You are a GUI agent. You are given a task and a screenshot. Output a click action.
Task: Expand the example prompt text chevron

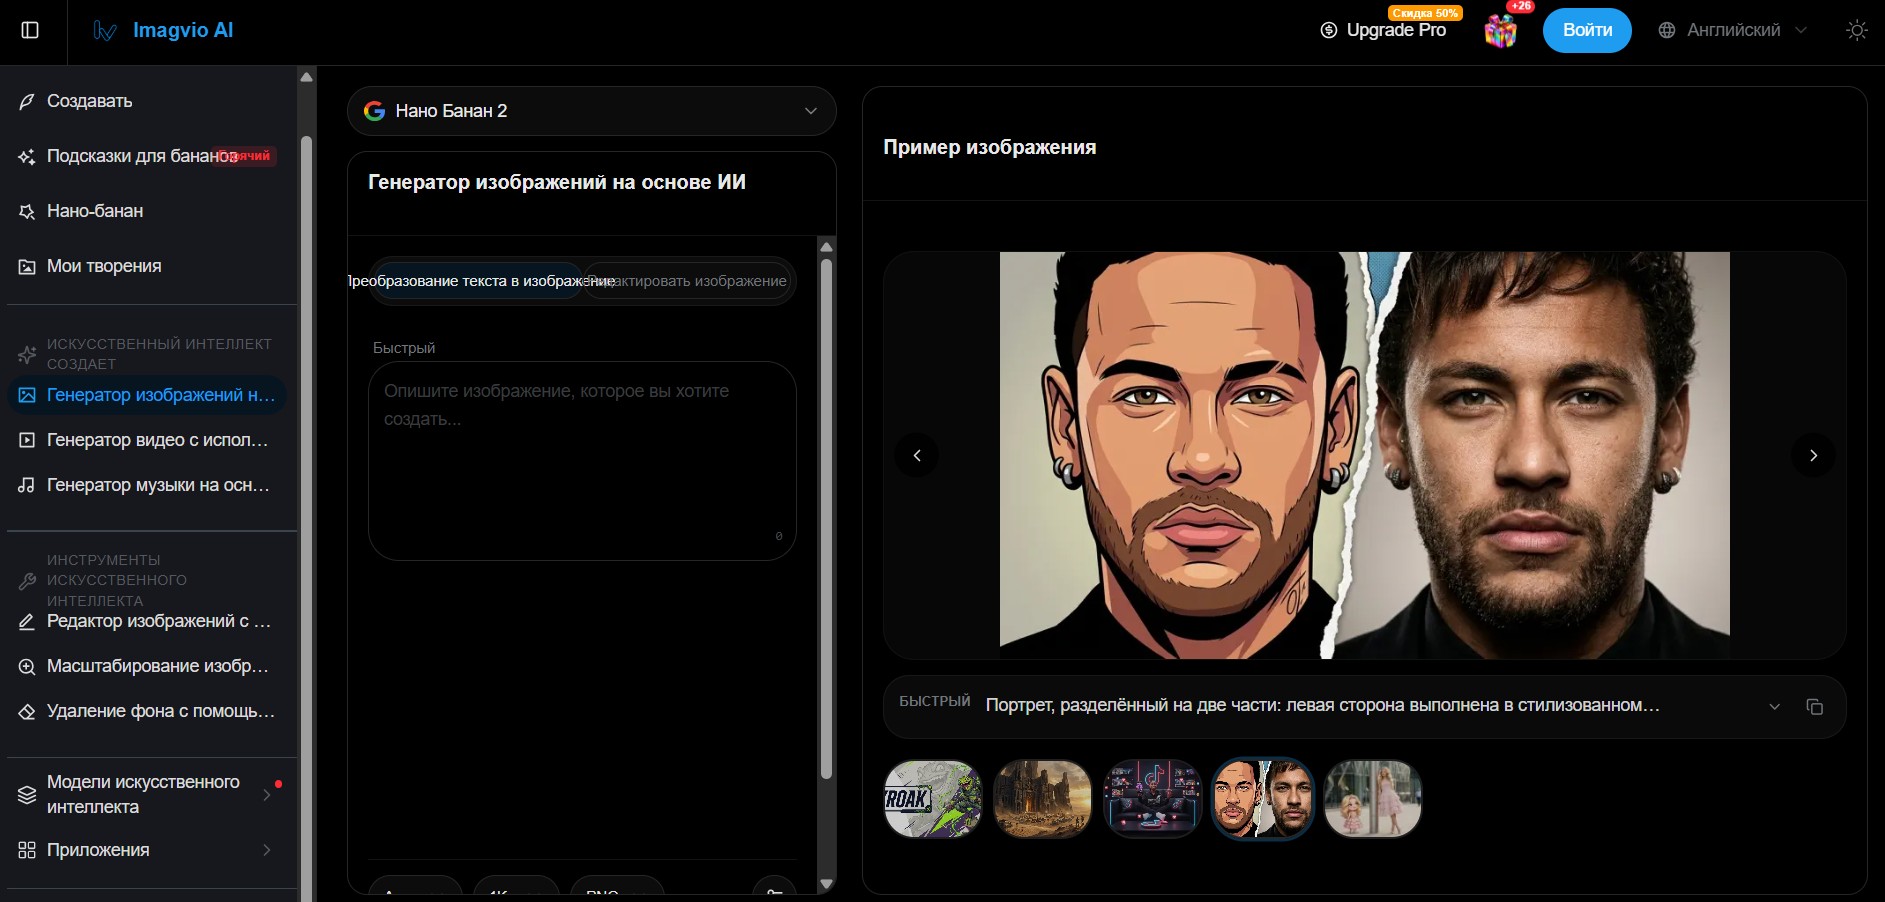tap(1775, 707)
